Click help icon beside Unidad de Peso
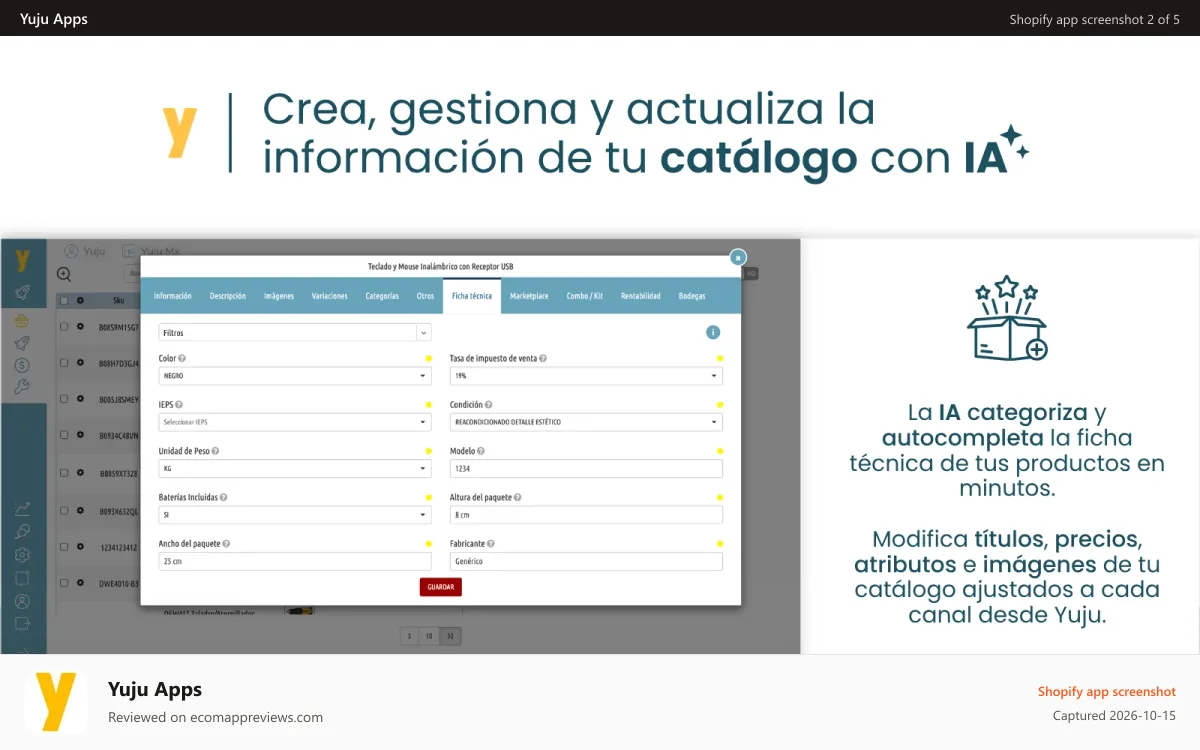Image resolution: width=1200 pixels, height=750 pixels. point(215,451)
